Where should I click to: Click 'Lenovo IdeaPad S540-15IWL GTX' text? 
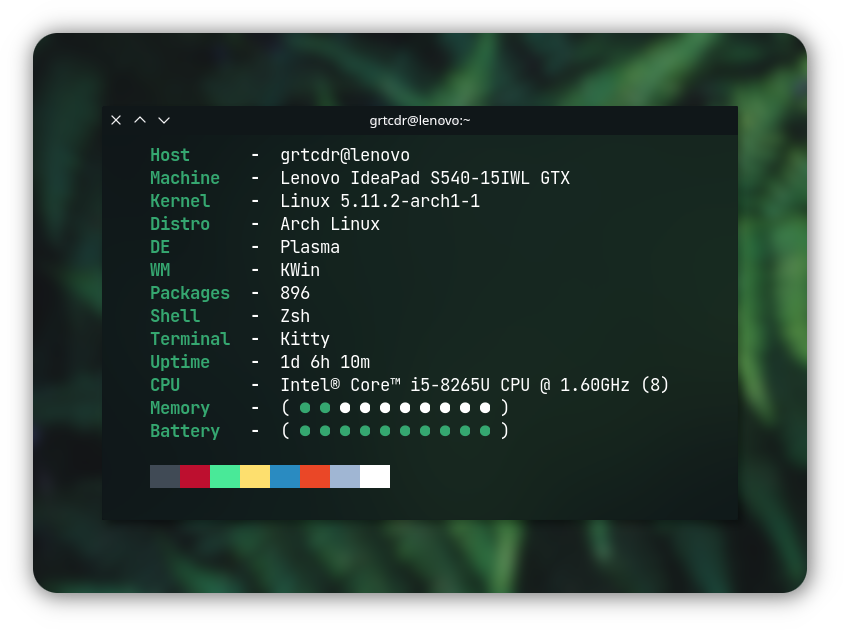[425, 178]
